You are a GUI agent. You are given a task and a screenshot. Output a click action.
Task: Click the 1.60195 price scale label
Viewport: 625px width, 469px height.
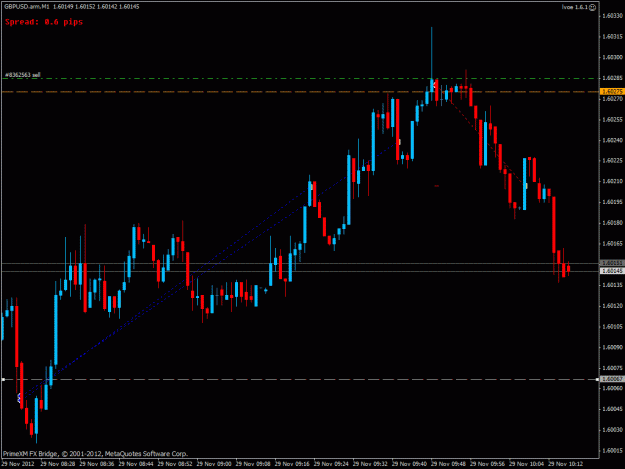tap(613, 202)
